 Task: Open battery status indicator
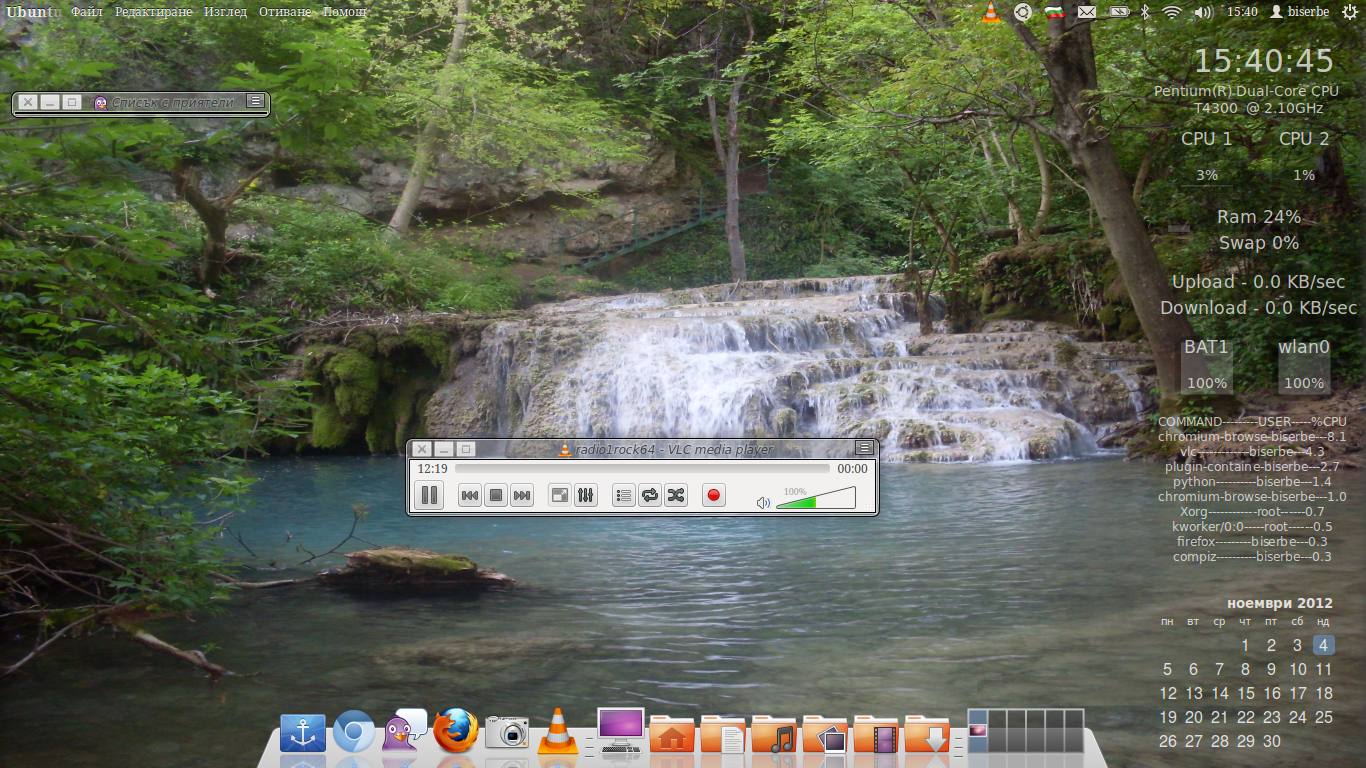click(x=1119, y=12)
